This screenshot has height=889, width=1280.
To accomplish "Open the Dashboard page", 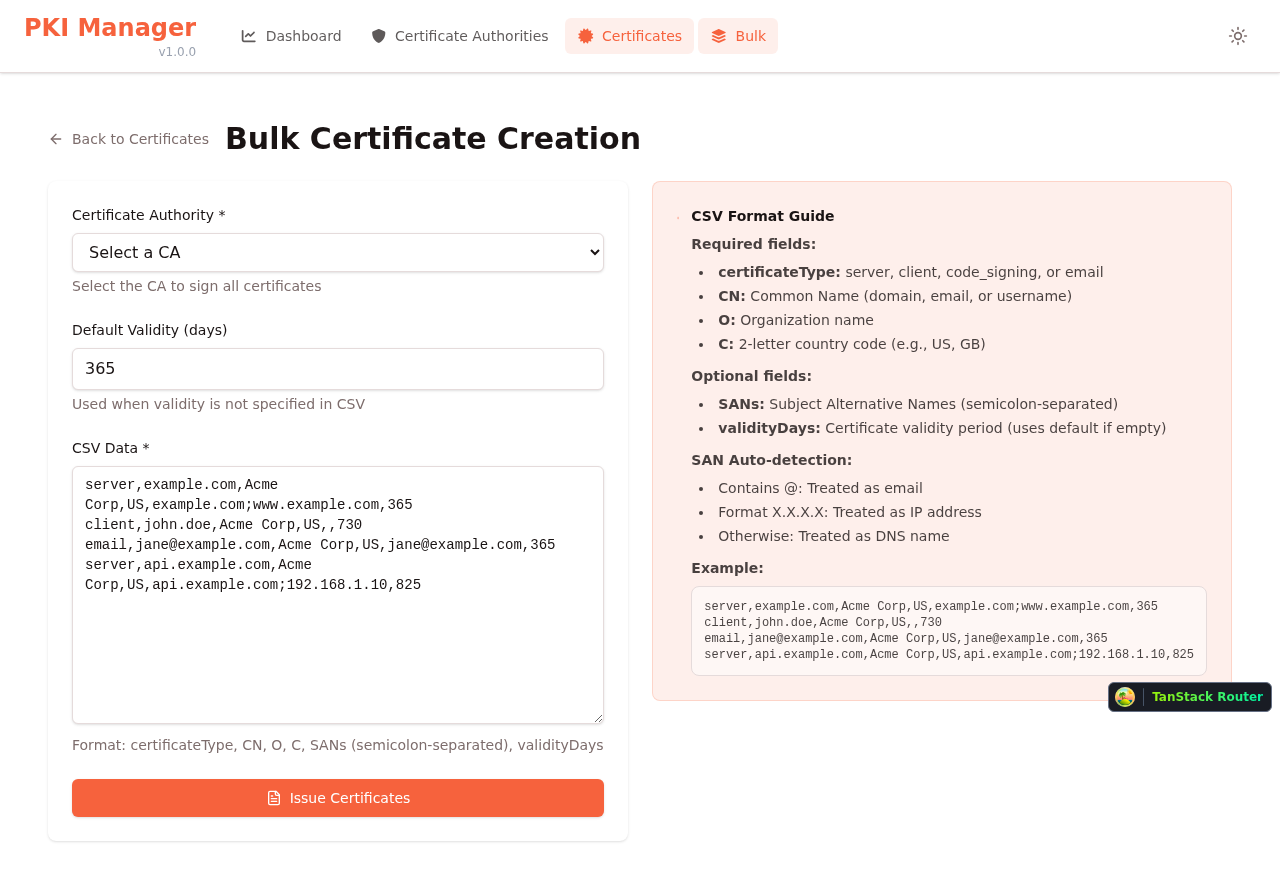I will click(x=291, y=36).
